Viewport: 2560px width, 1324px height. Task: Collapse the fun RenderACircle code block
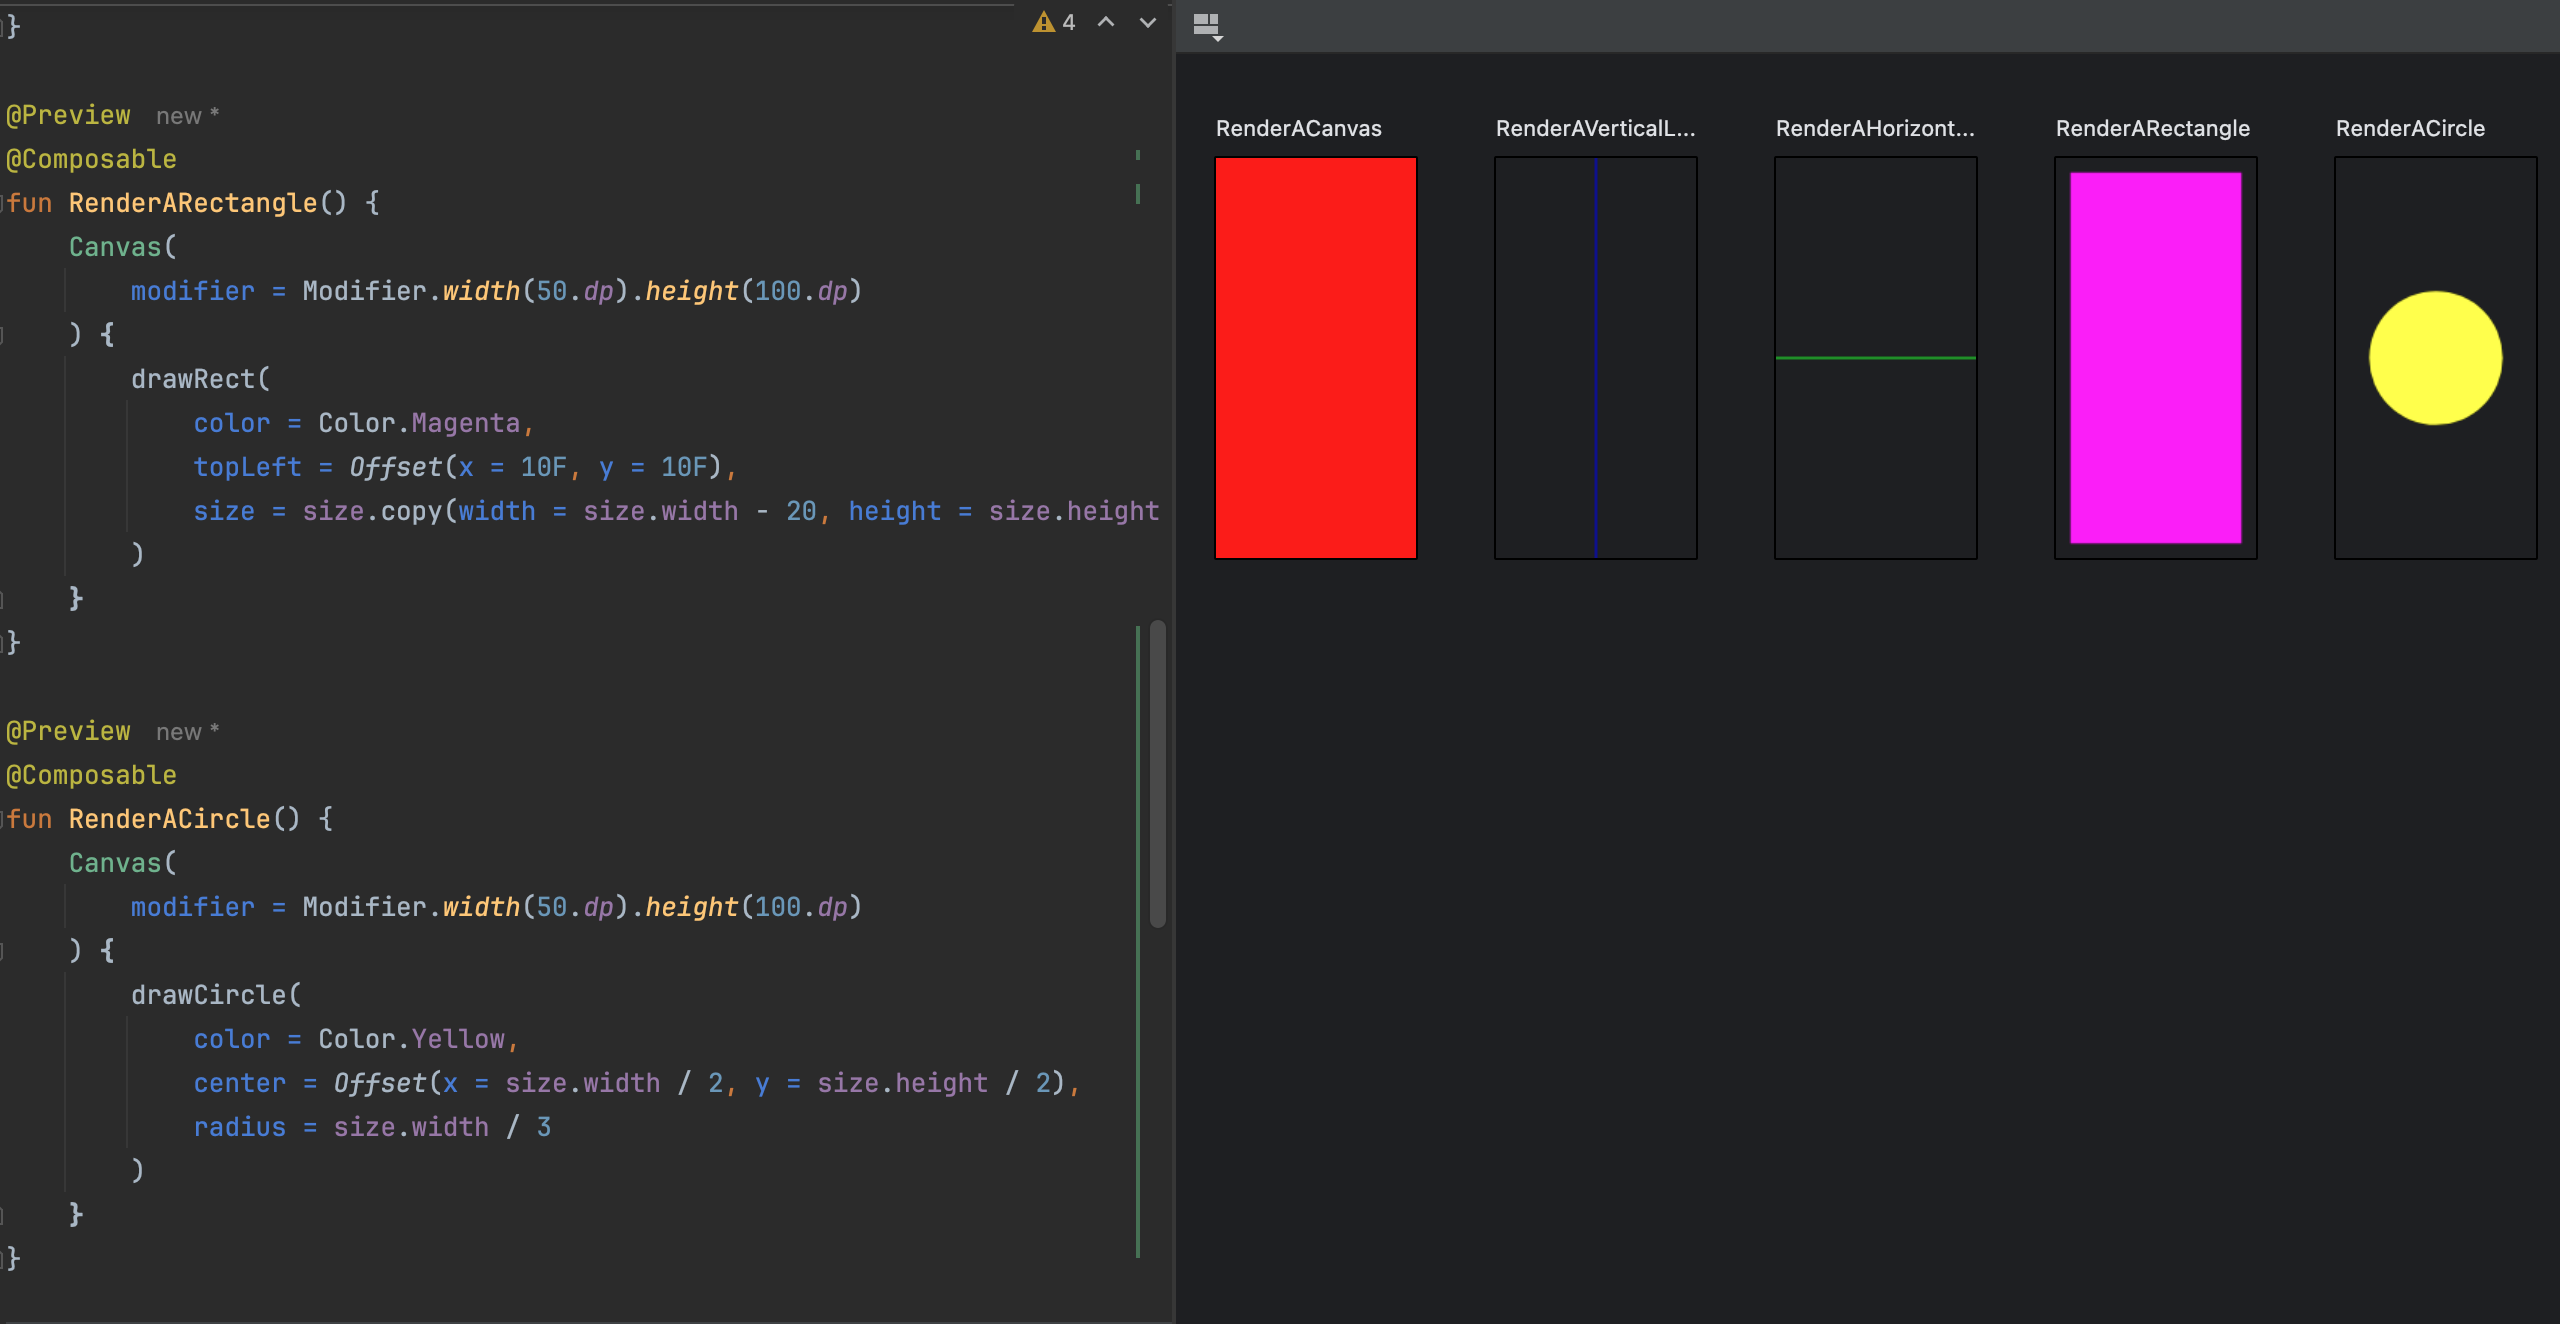[x=3, y=819]
